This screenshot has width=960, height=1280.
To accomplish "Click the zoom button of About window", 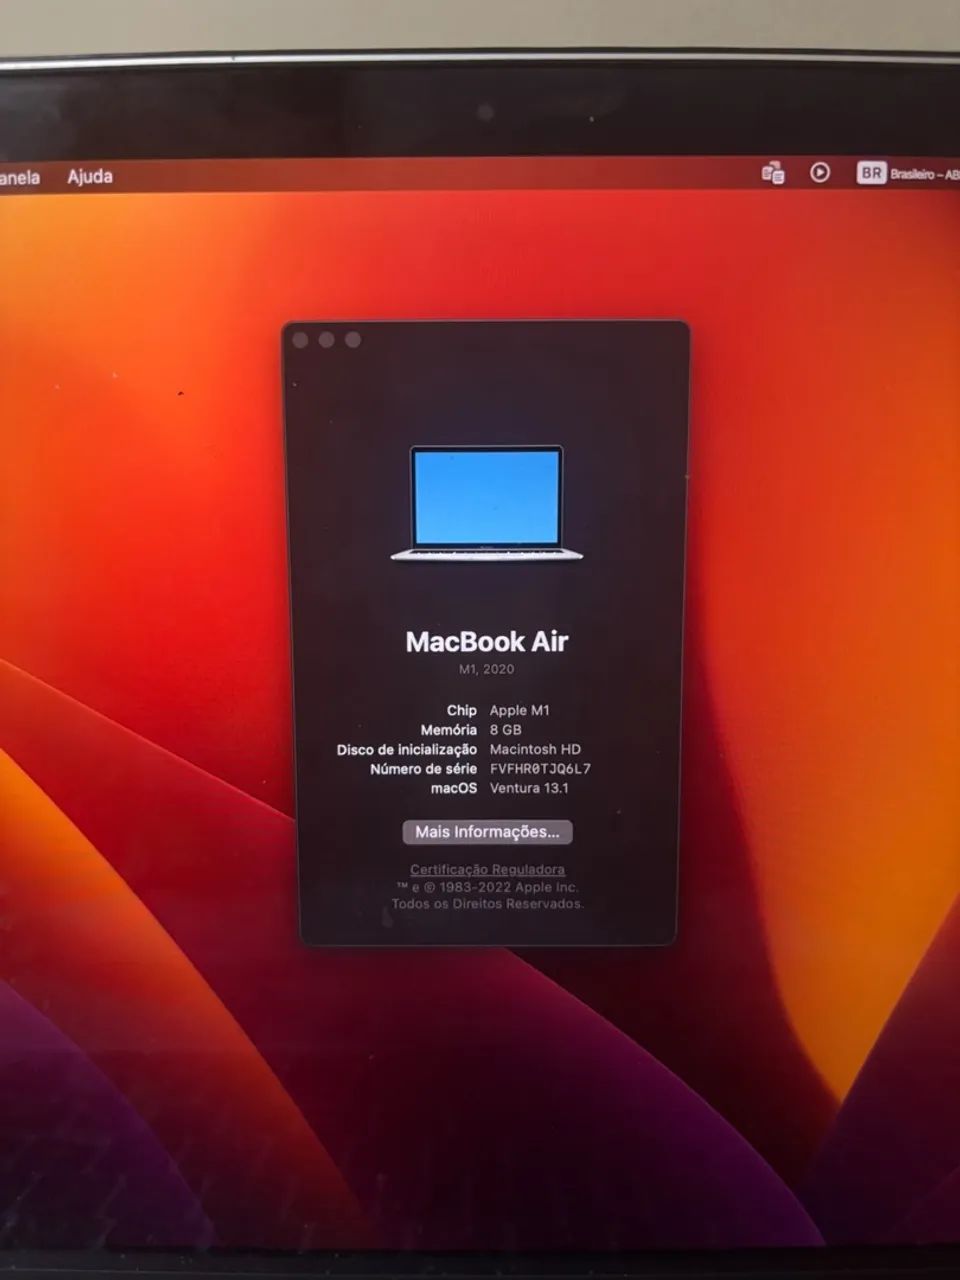I will click(x=353, y=340).
